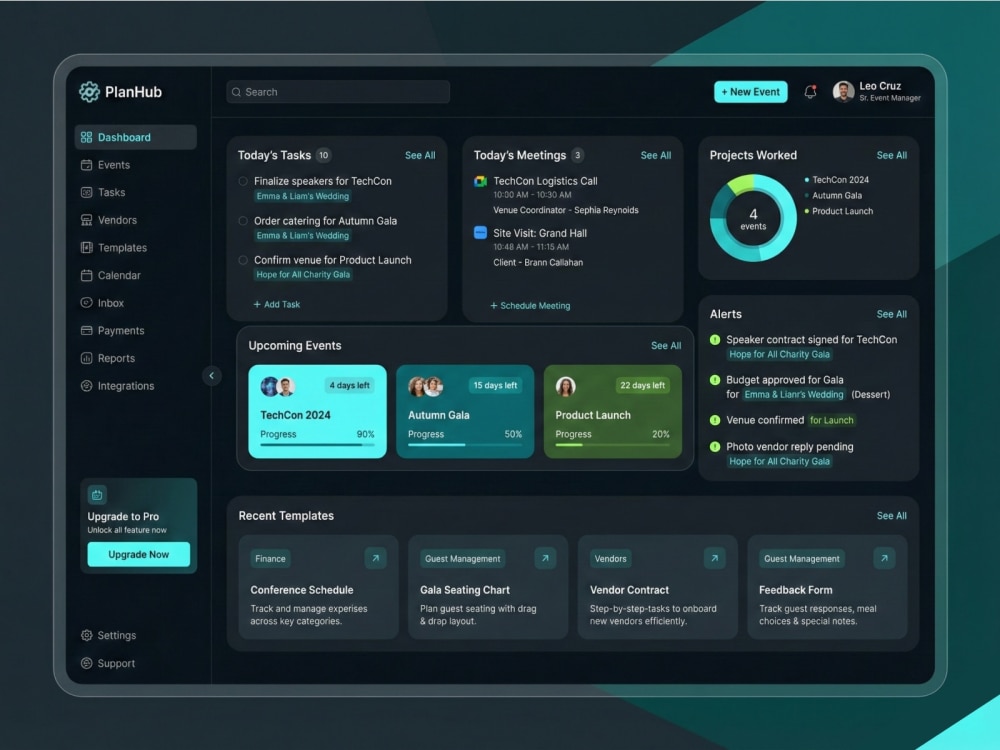See All of Today's Tasks
This screenshot has height=750, width=1000.
click(420, 155)
